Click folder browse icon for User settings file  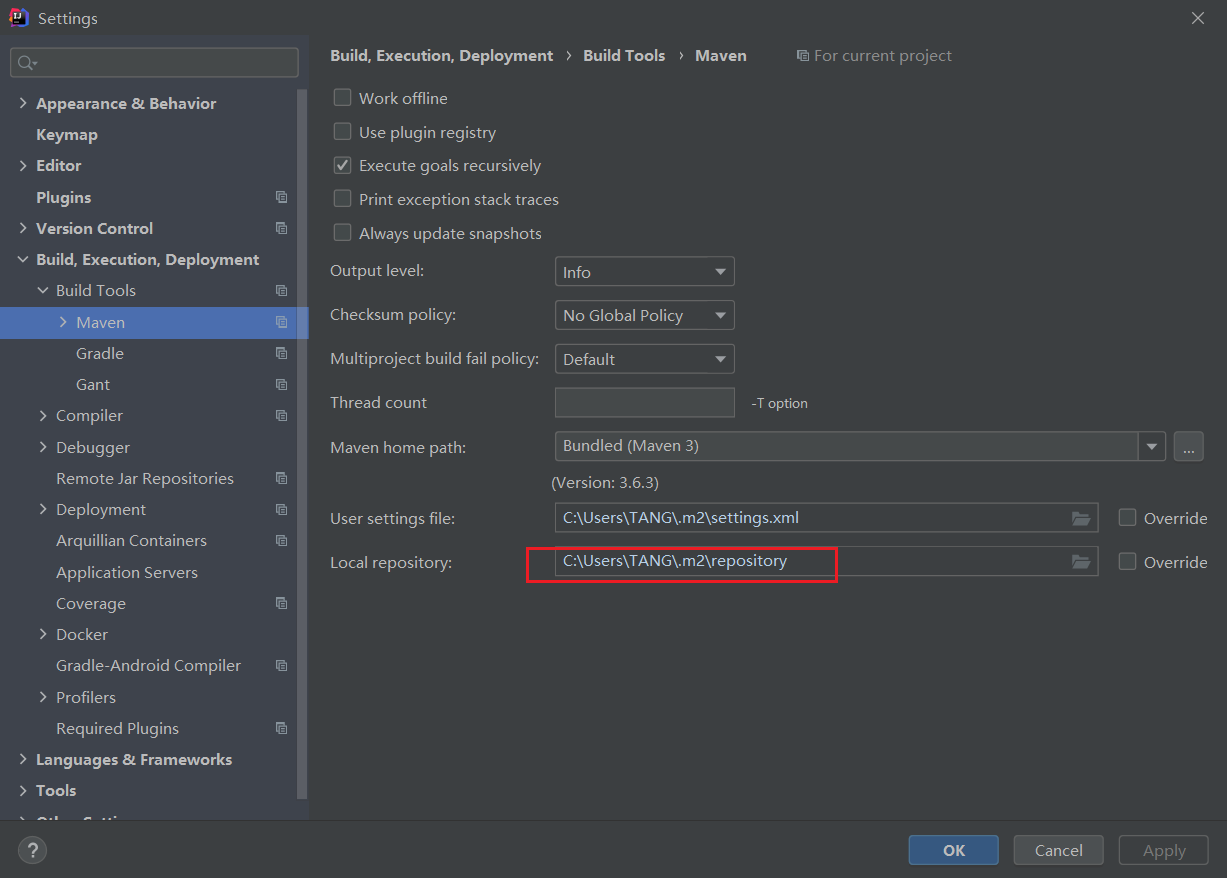click(1081, 518)
